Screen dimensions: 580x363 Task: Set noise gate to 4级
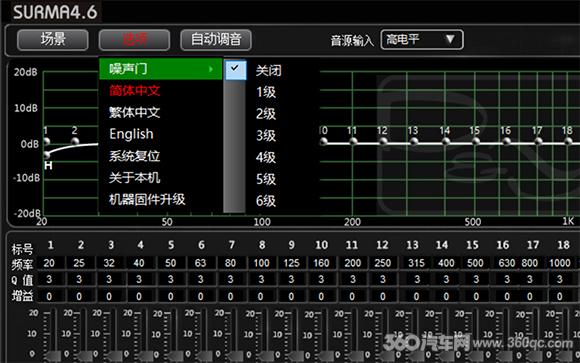tap(266, 157)
